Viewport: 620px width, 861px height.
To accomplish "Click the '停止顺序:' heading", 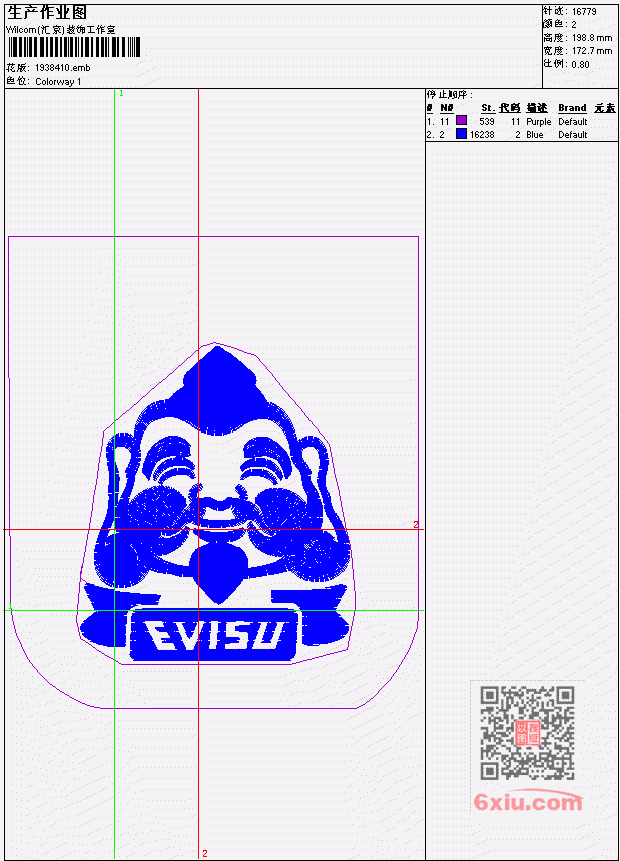I will click(x=450, y=94).
